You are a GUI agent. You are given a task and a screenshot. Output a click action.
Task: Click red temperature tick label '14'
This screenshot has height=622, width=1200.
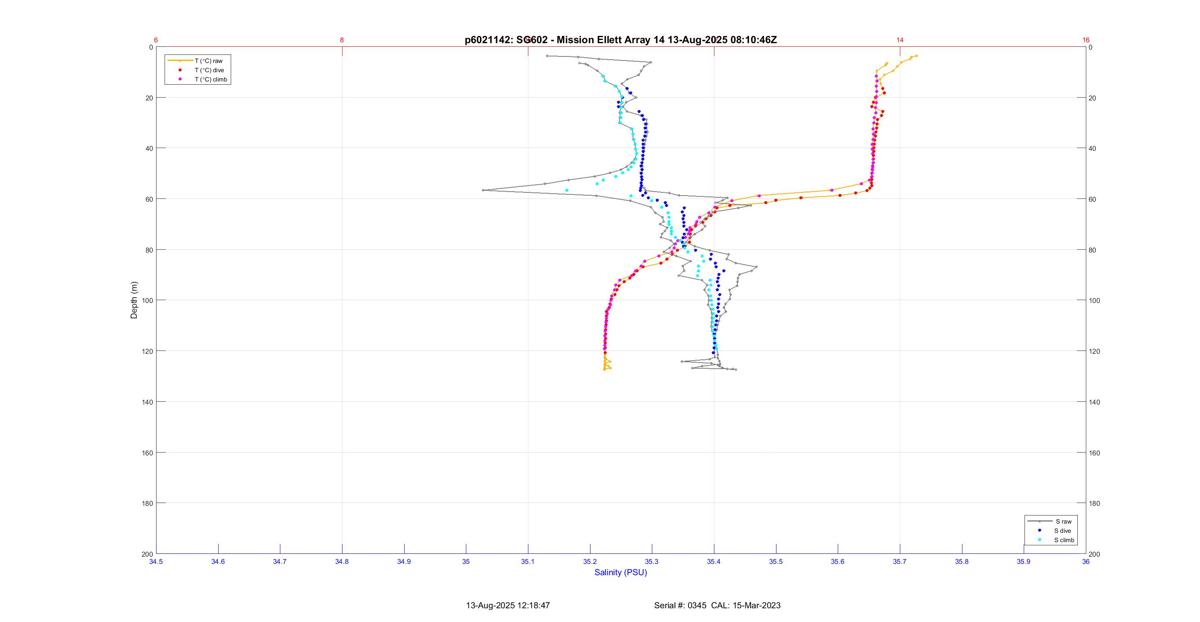point(900,40)
